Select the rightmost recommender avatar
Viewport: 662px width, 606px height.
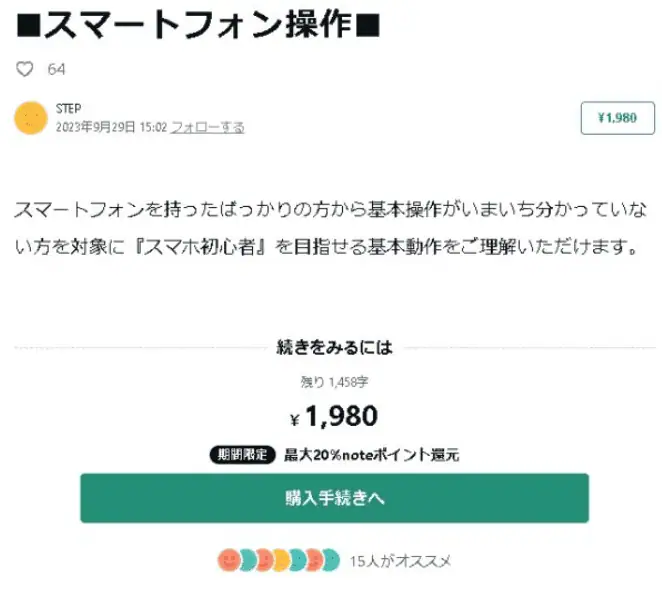(329, 560)
